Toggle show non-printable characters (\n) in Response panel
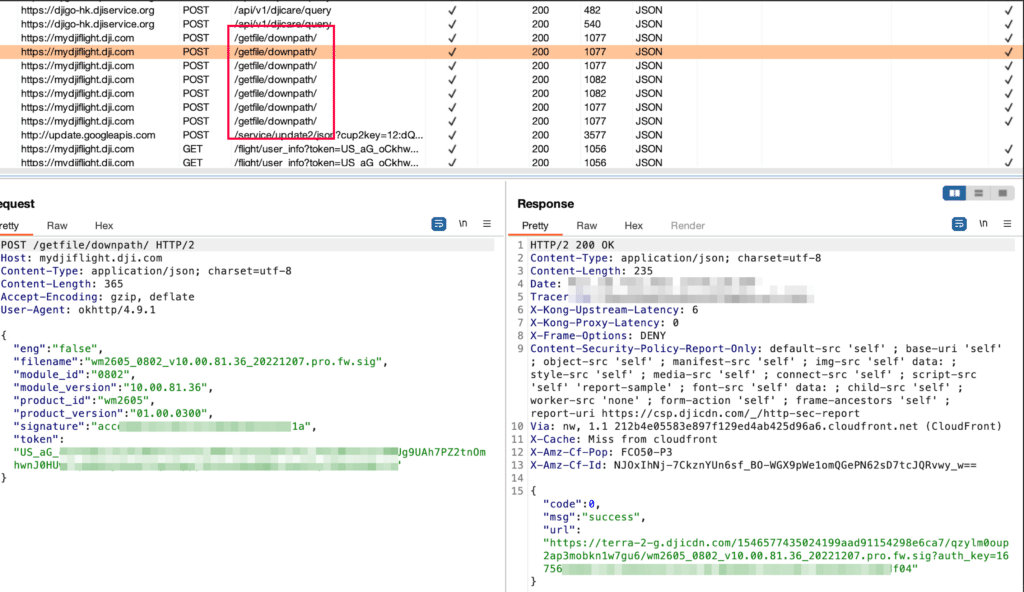Screen dimensions: 1024x592 pyautogui.click(x=983, y=223)
